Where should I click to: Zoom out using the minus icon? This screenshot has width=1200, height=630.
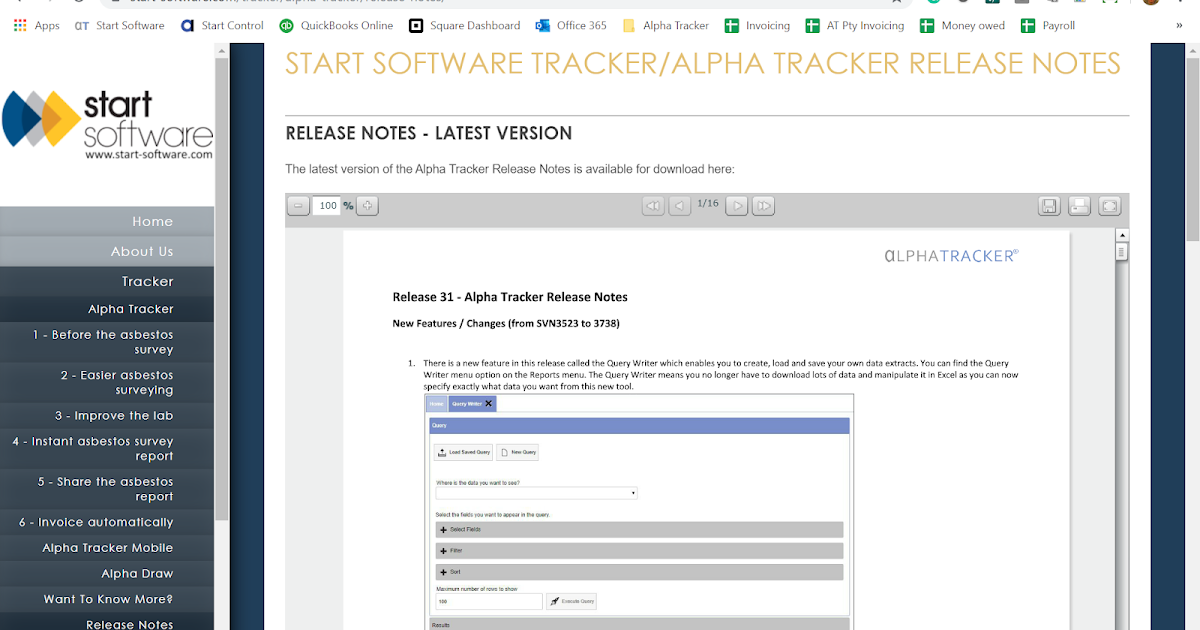(x=297, y=205)
